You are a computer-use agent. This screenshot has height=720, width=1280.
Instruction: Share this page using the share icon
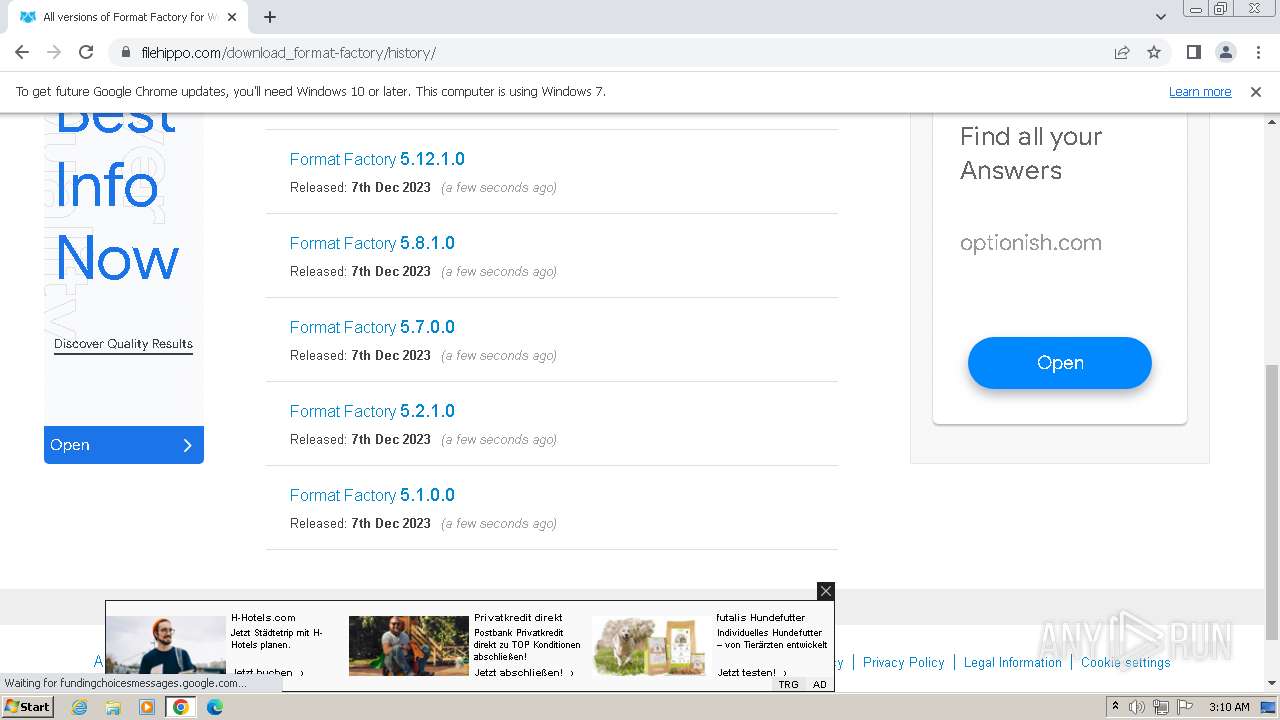point(1122,52)
